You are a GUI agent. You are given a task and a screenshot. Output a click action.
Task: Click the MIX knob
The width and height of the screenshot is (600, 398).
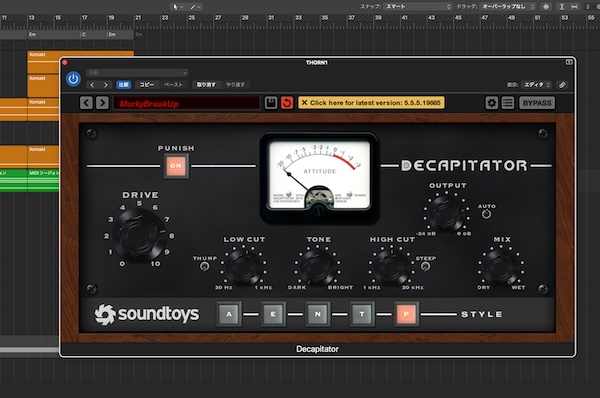click(501, 266)
